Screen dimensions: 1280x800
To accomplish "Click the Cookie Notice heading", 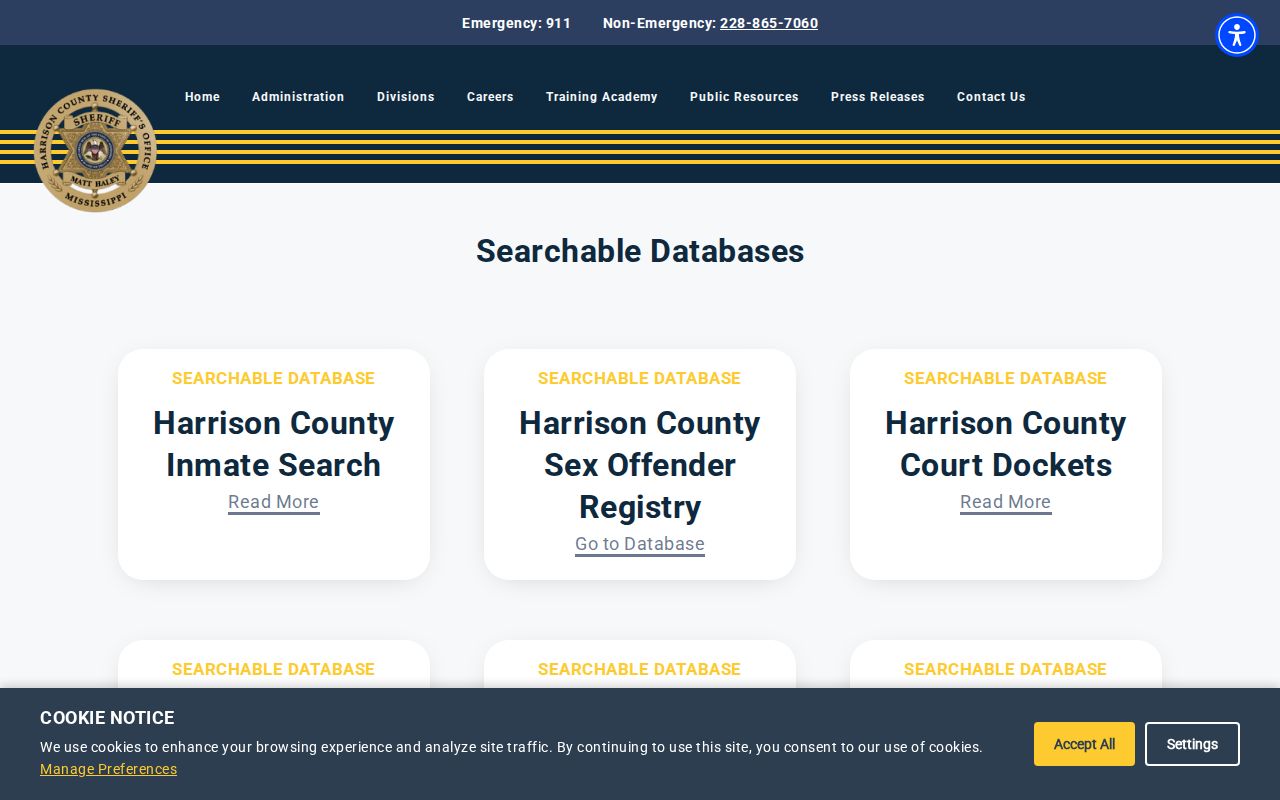I will 107,718.
